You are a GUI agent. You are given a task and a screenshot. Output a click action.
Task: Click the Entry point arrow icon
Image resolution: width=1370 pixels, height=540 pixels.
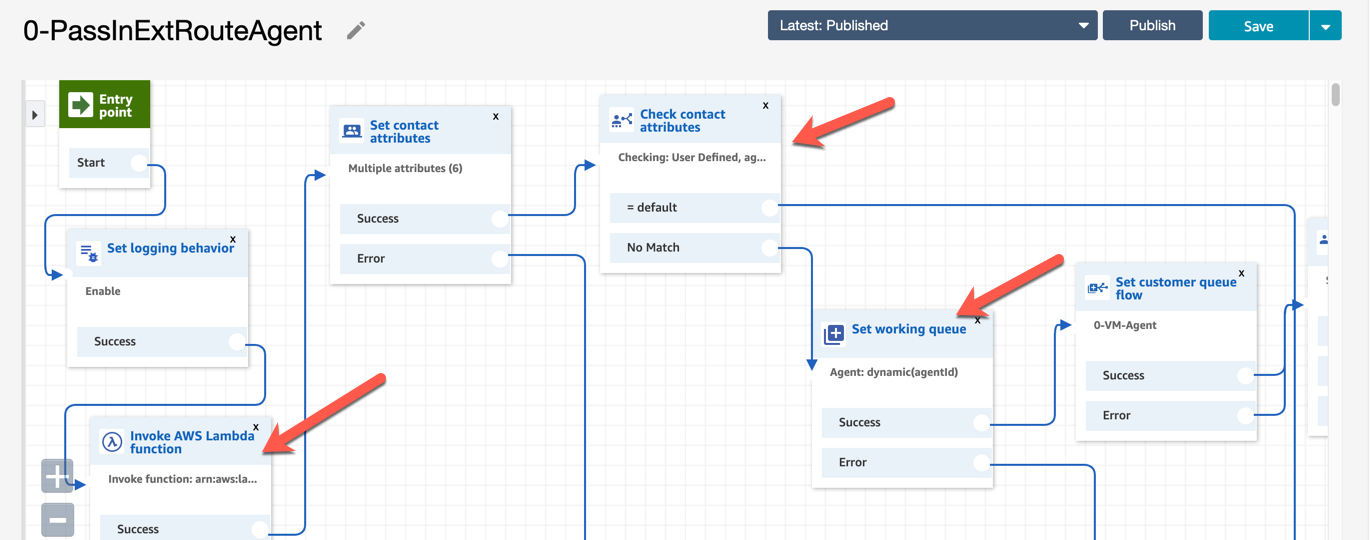point(81,105)
